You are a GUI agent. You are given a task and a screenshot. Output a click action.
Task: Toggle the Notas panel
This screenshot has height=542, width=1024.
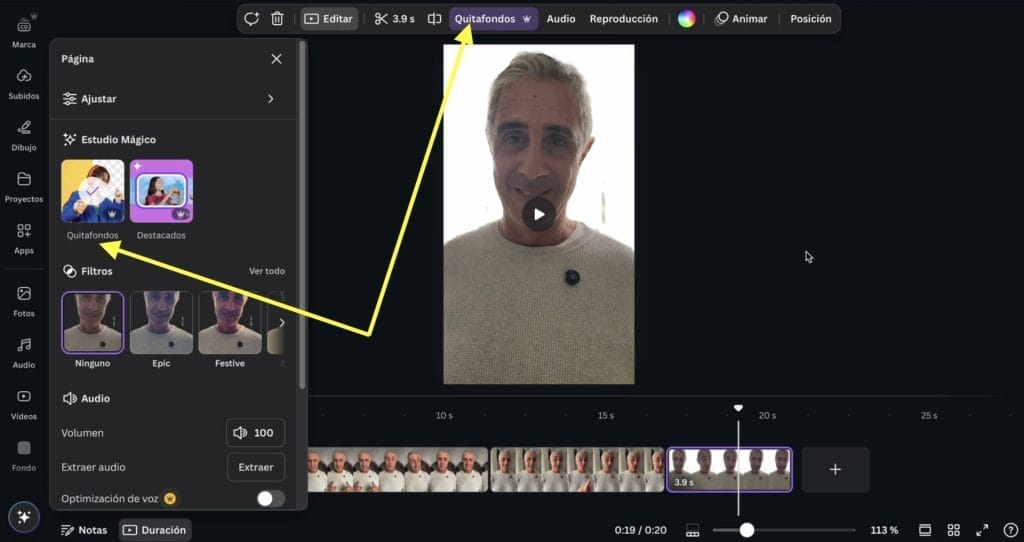pos(84,530)
